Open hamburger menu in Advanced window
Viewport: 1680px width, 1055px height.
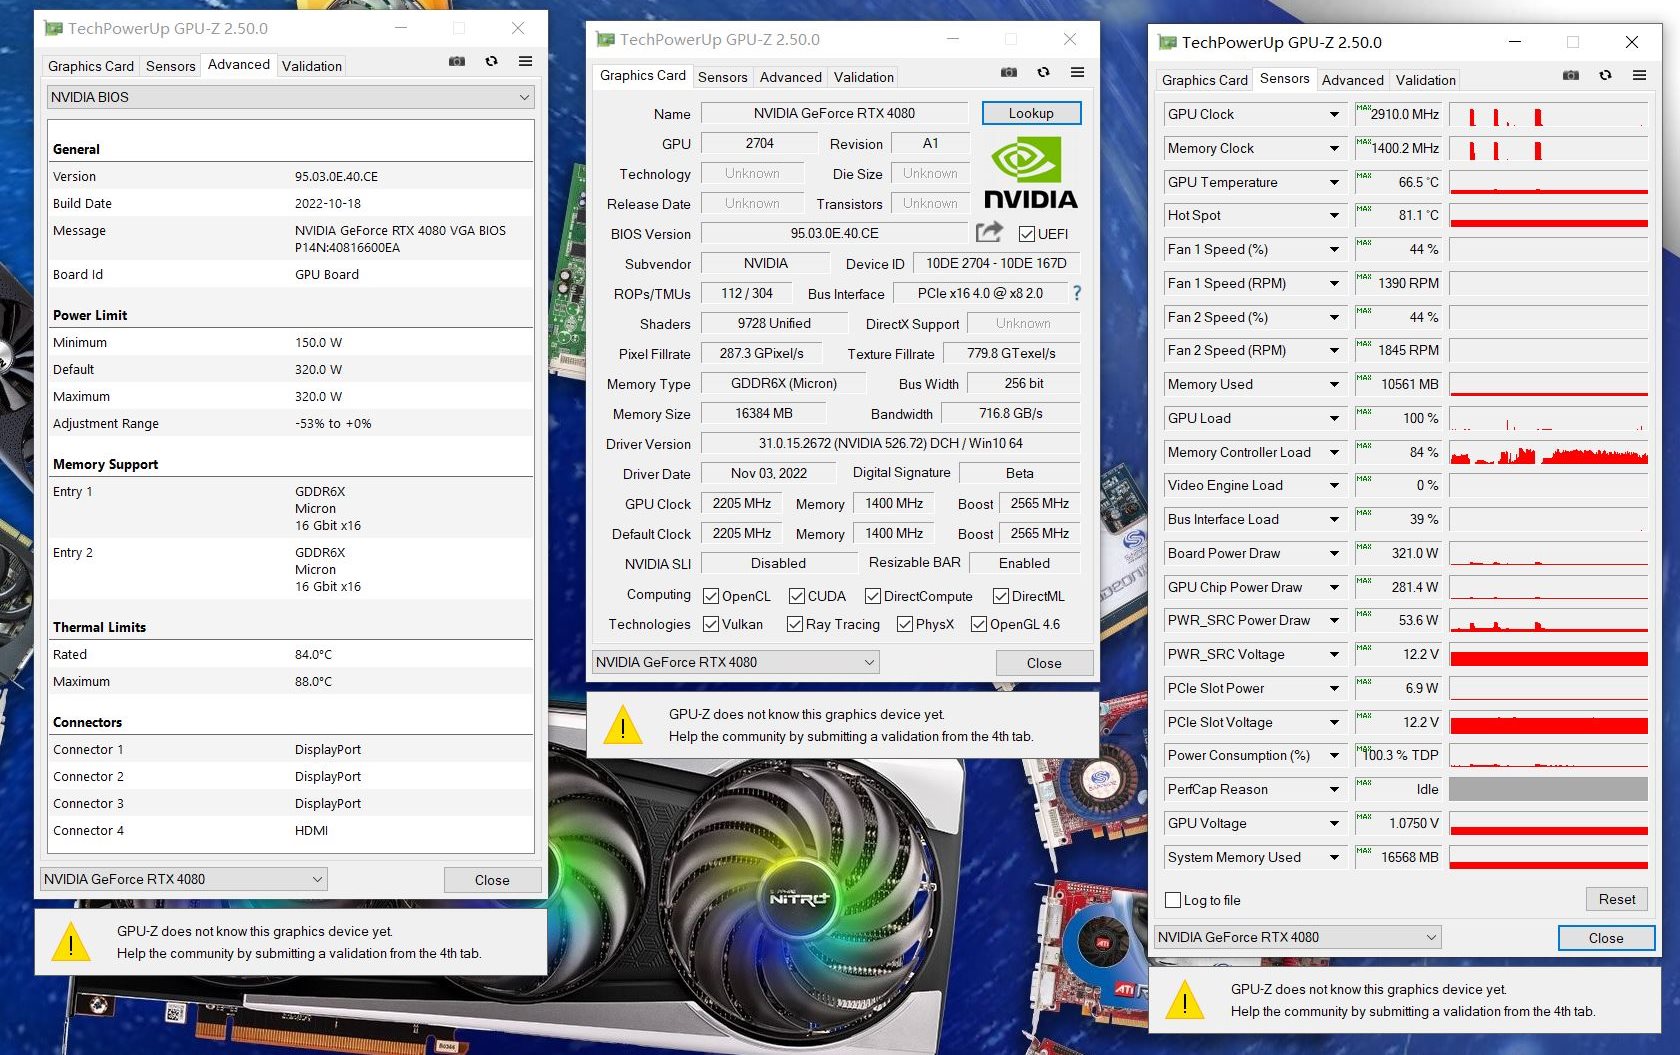pyautogui.click(x=525, y=62)
